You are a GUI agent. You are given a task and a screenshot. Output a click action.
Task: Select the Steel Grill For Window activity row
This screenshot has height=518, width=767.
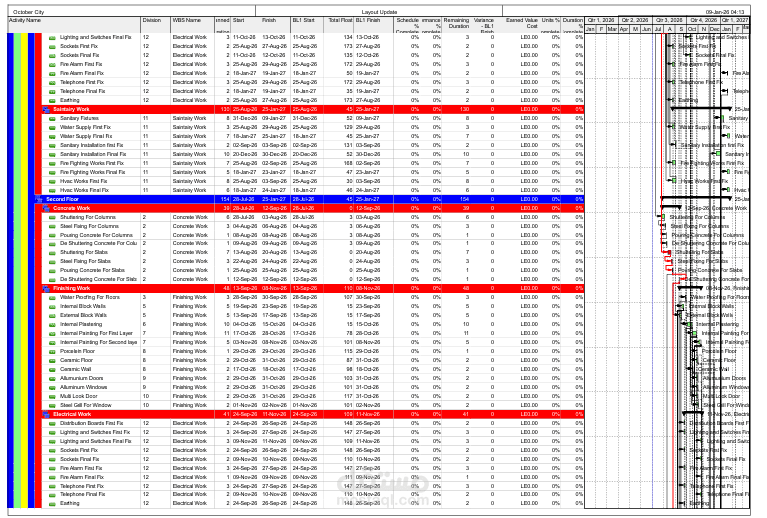click(x=312, y=405)
